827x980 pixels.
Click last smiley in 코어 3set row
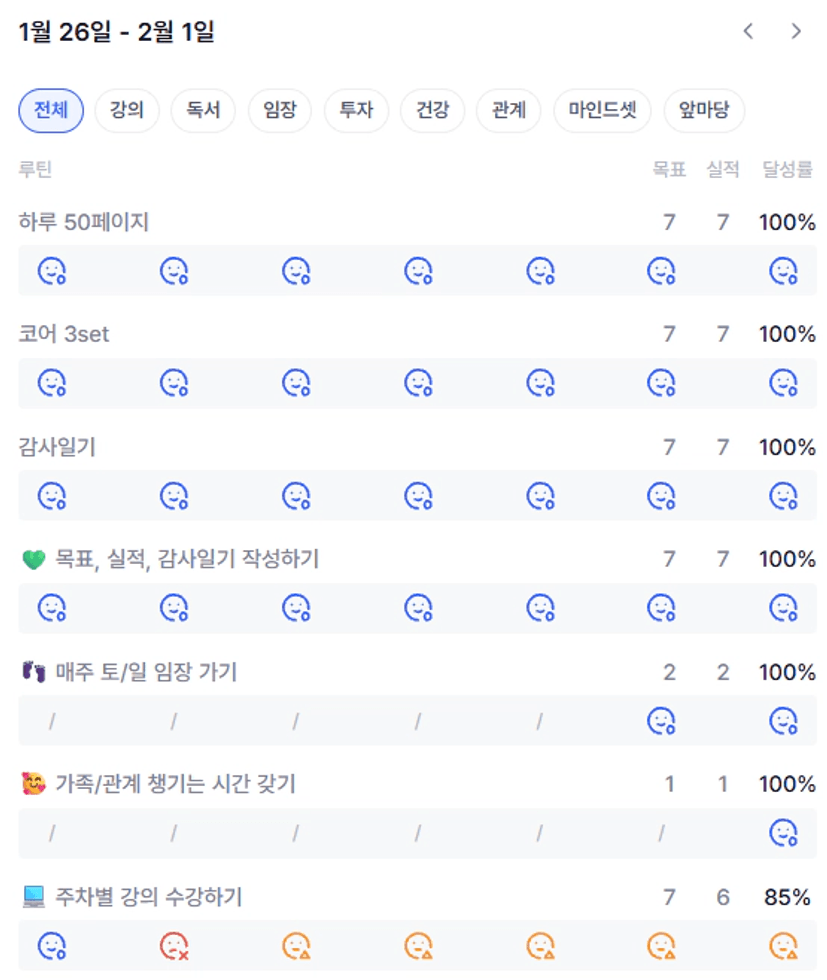pos(783,383)
